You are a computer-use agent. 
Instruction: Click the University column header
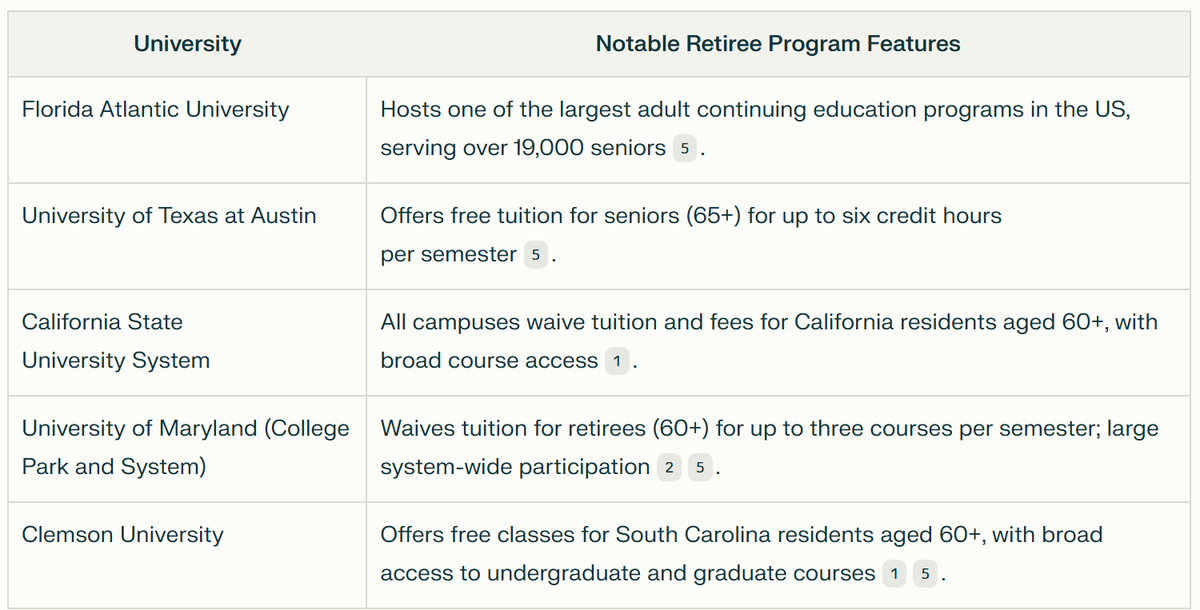pos(187,44)
